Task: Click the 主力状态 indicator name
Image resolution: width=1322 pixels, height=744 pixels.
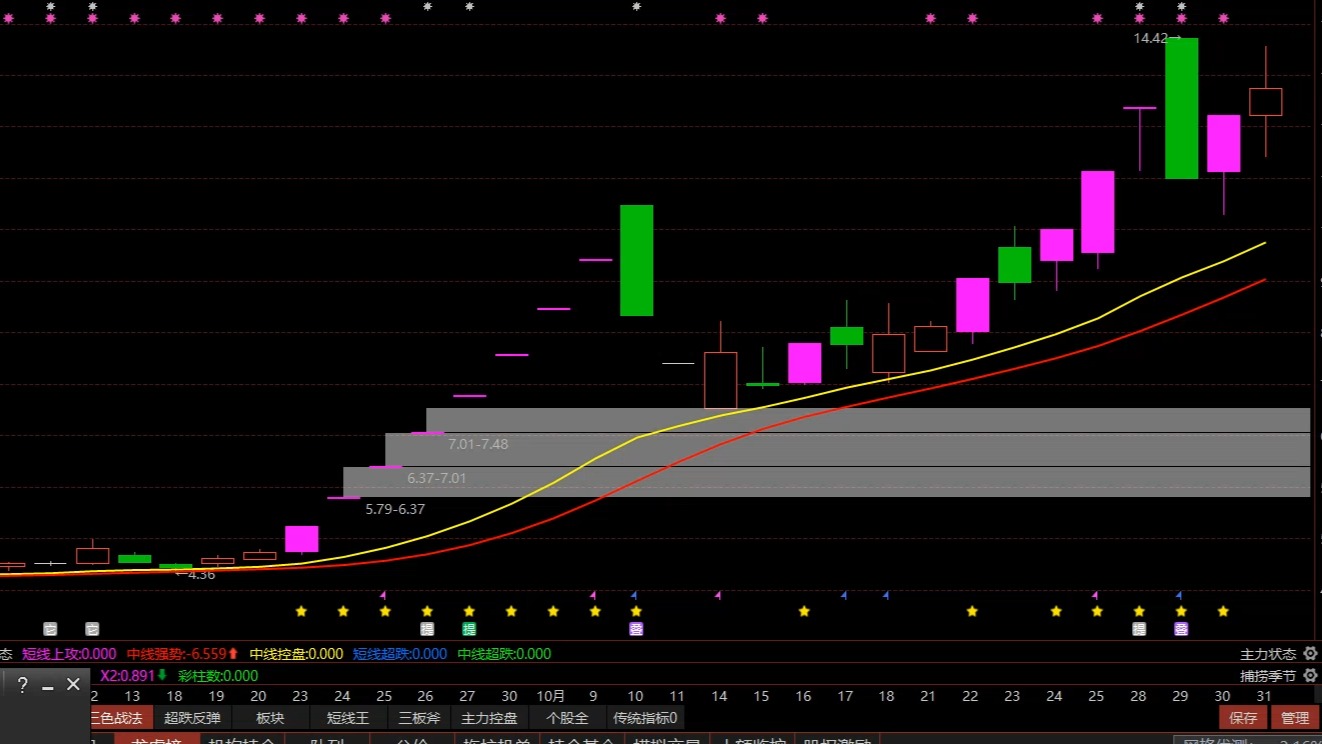Action: [x=1268, y=654]
